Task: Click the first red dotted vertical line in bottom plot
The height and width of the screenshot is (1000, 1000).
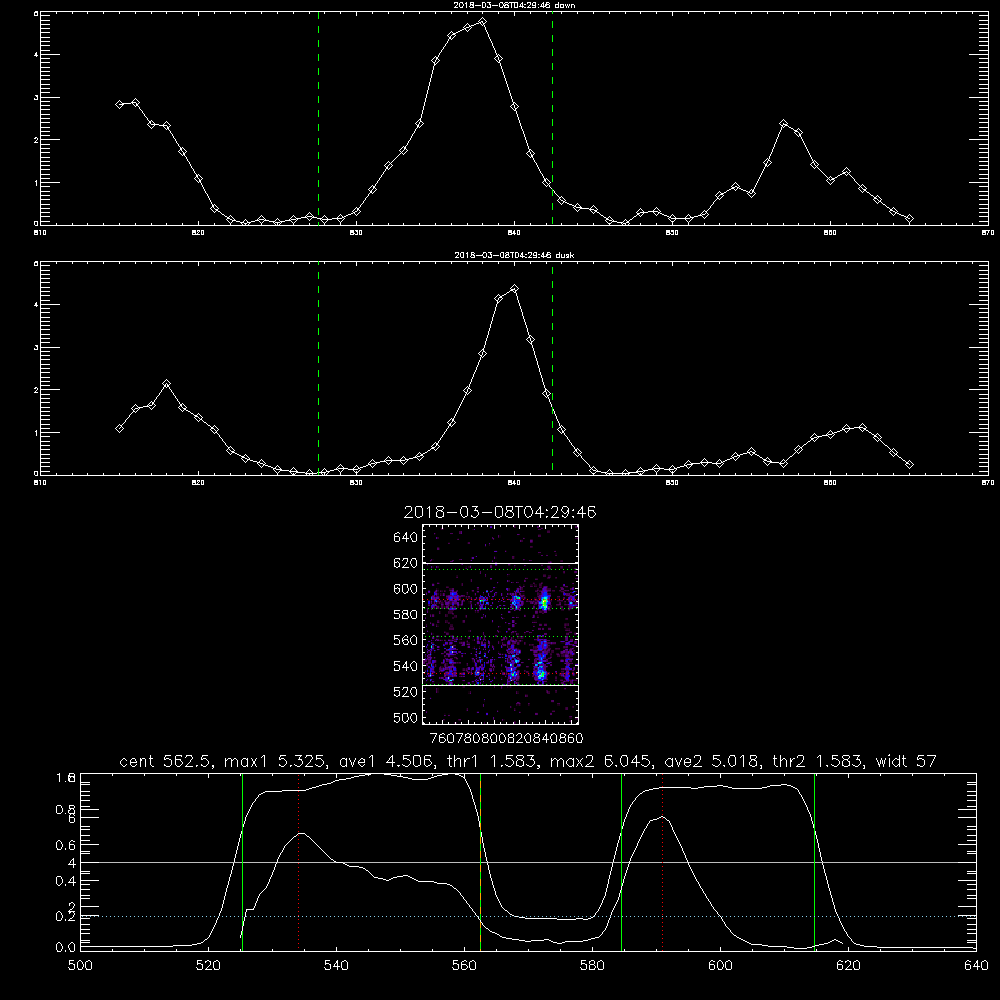Action: coord(298,862)
